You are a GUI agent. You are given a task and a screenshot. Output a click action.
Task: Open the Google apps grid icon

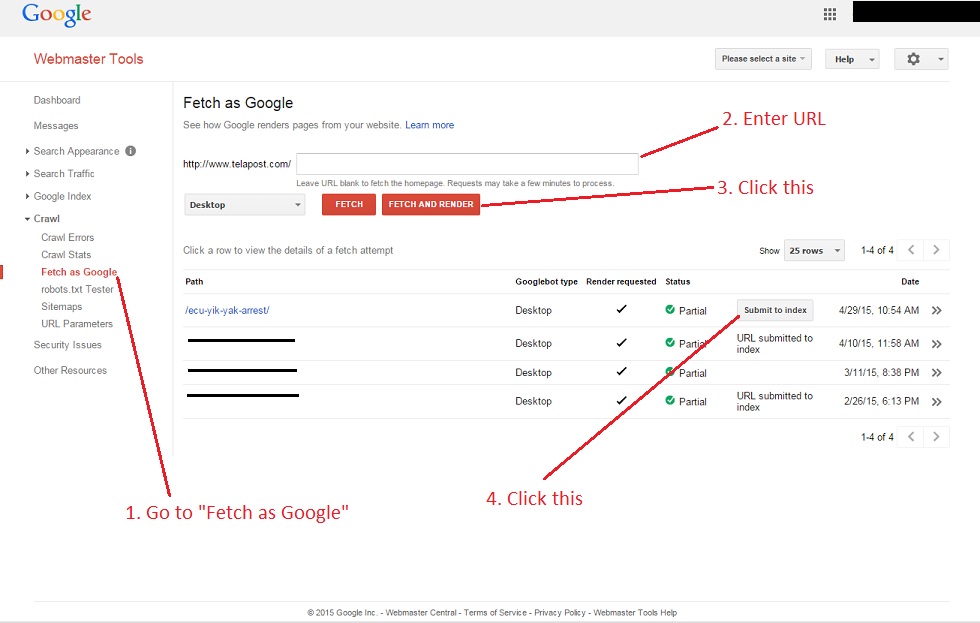click(829, 14)
